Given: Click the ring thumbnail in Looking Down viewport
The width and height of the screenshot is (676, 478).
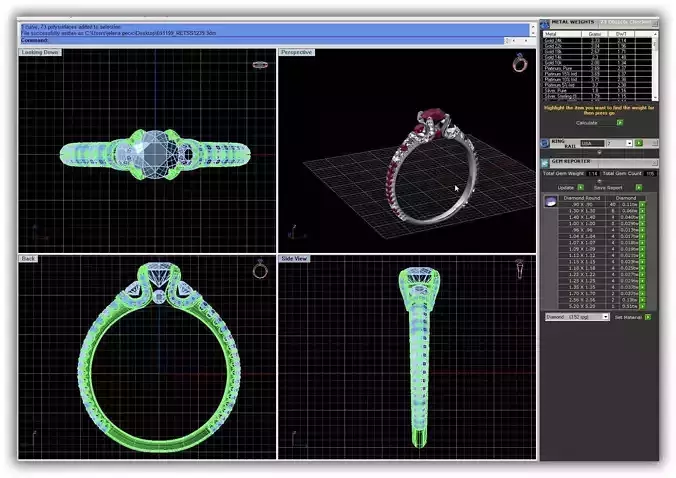Looking at the screenshot, I should coord(260,65).
